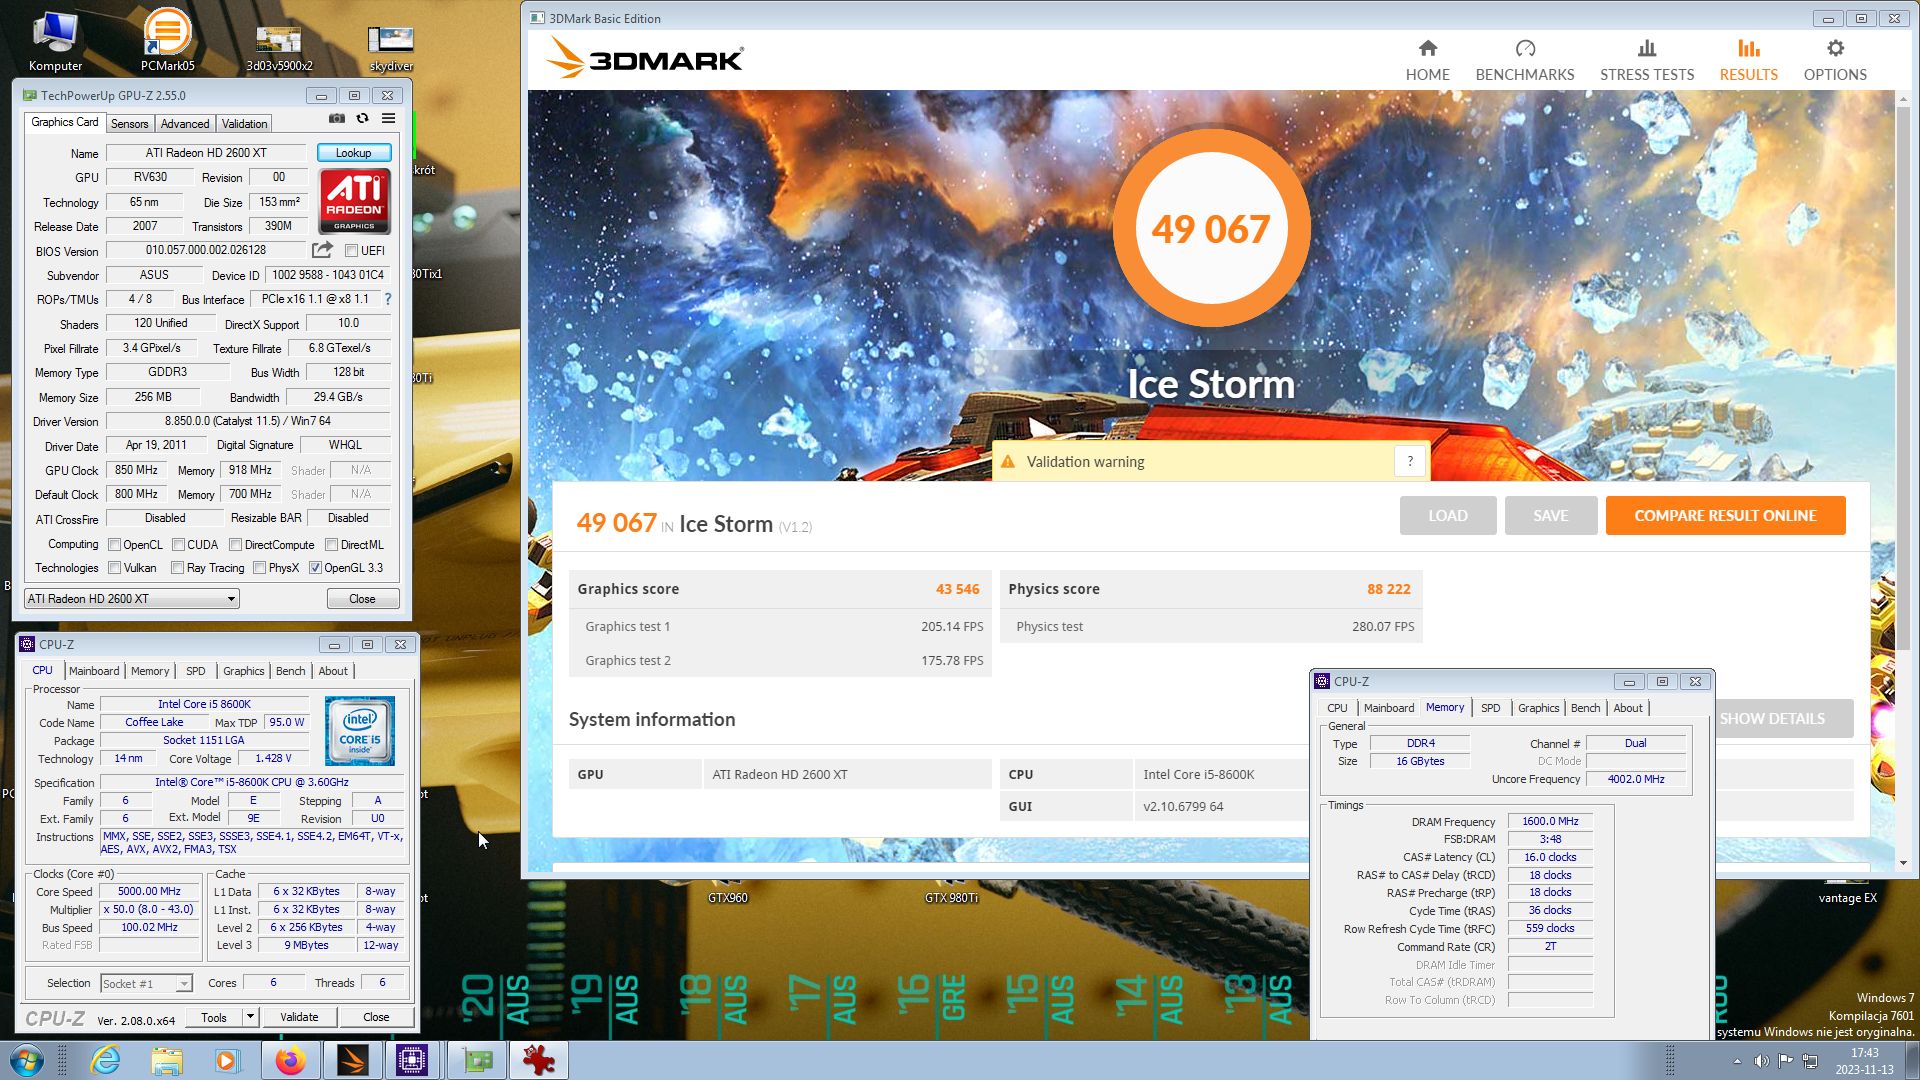Toggle the DirectML checkbox

pos(331,545)
